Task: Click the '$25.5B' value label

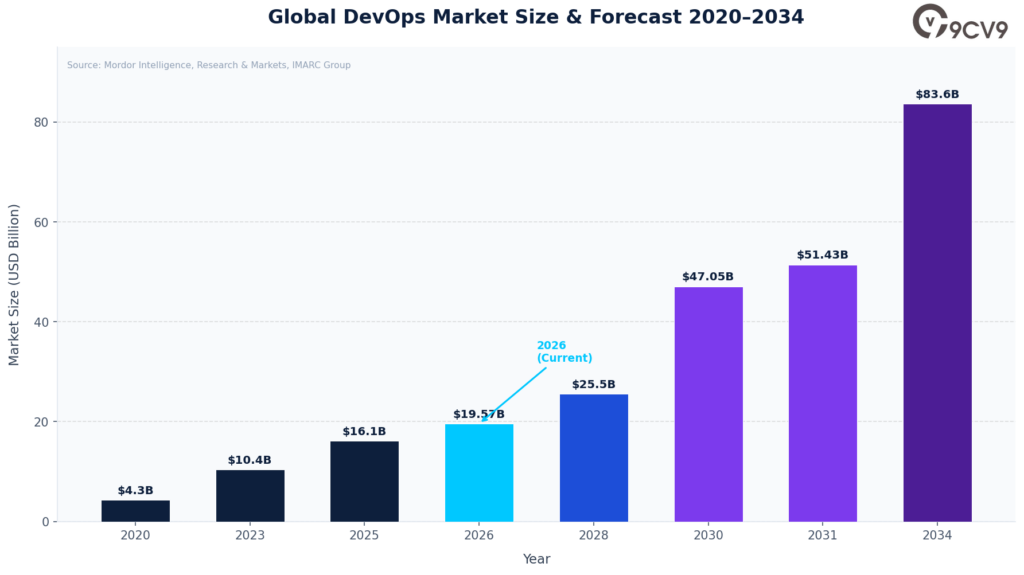Action: pos(594,384)
